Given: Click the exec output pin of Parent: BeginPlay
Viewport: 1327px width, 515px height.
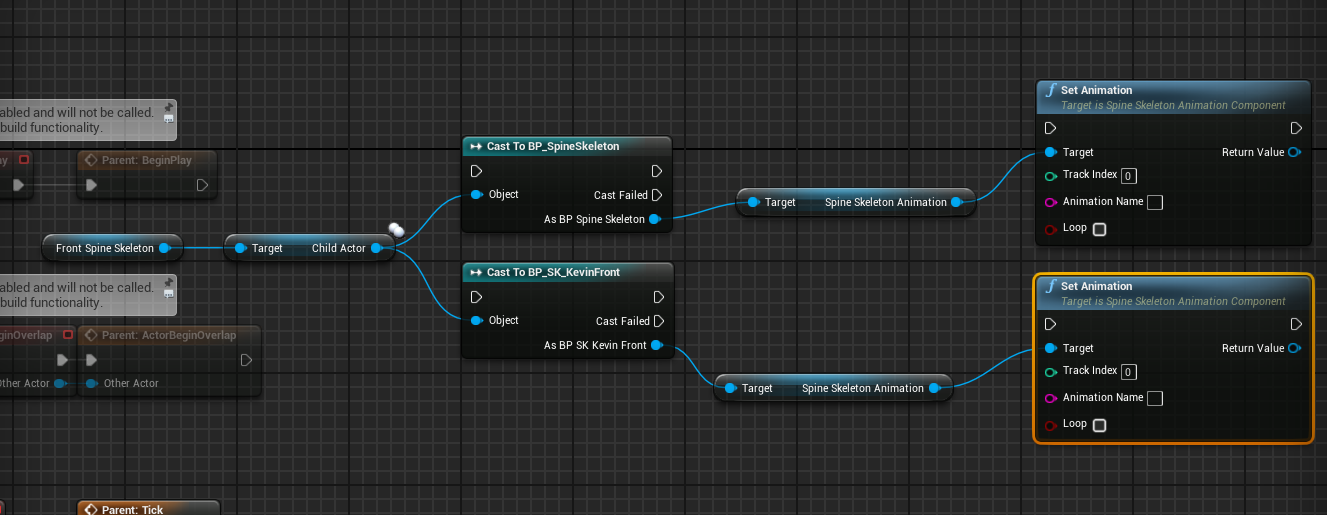Looking at the screenshot, I should point(202,185).
